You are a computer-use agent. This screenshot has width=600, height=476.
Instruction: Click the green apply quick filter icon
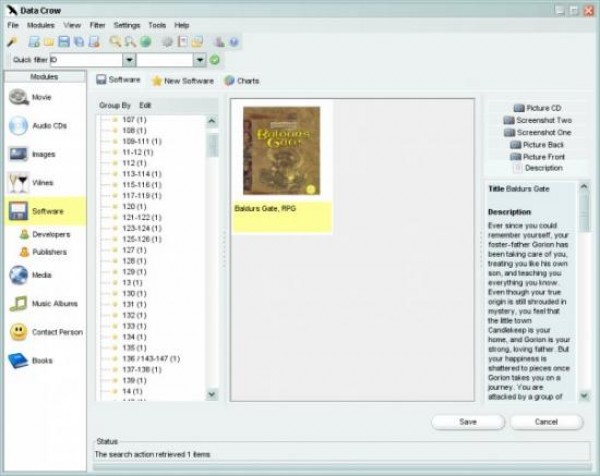coord(215,60)
